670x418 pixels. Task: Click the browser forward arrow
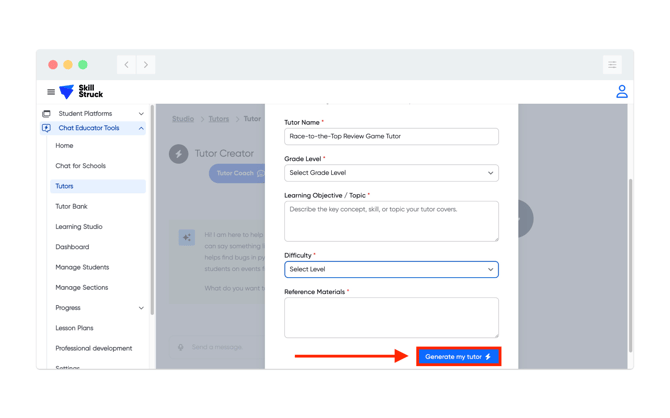pyautogui.click(x=145, y=65)
